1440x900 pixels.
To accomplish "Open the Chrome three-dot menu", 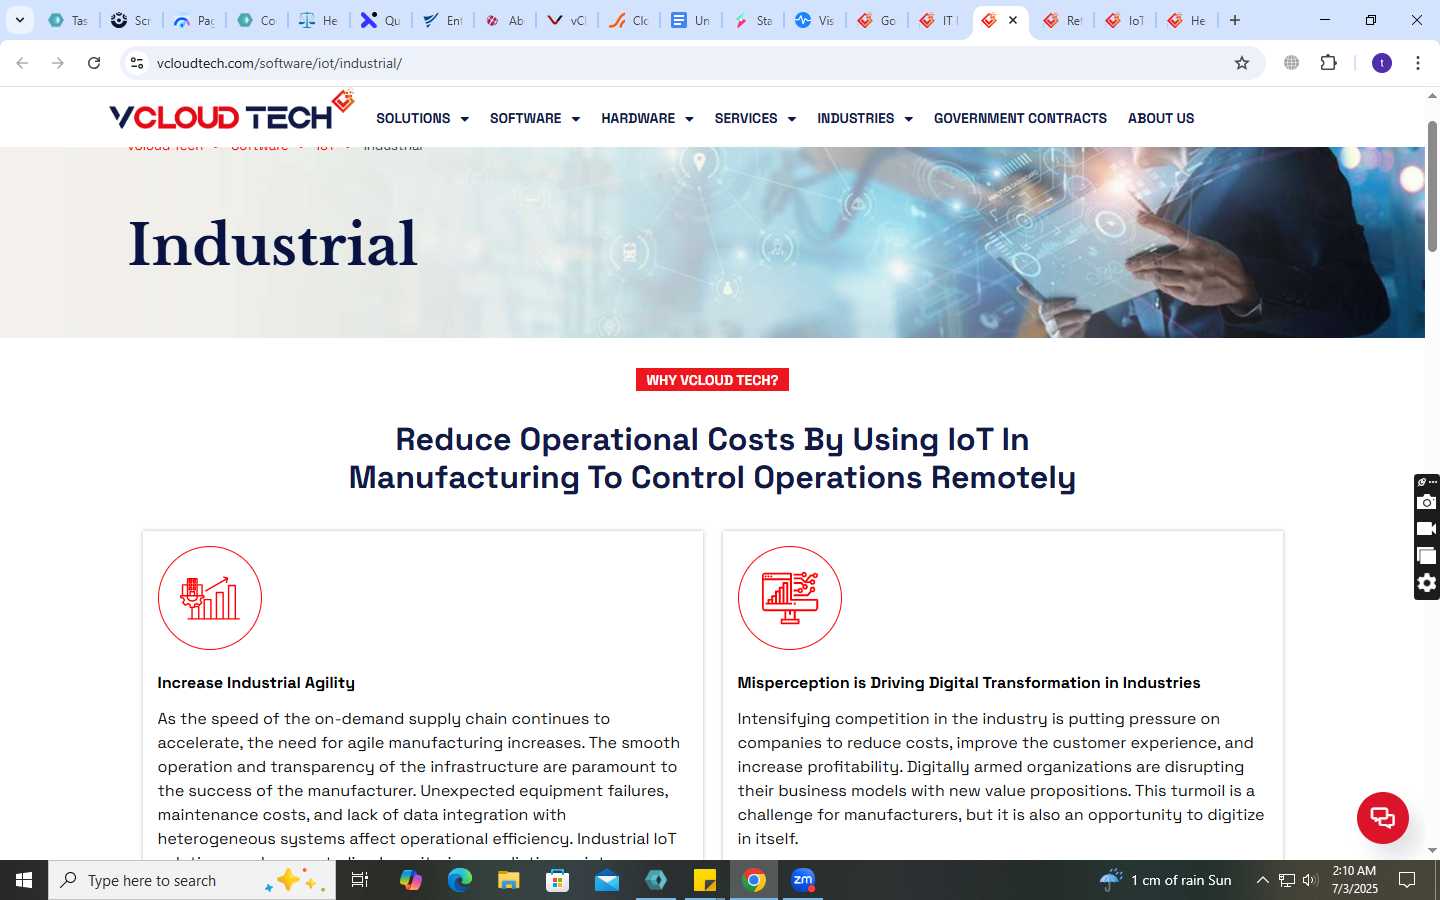I will pos(1418,63).
